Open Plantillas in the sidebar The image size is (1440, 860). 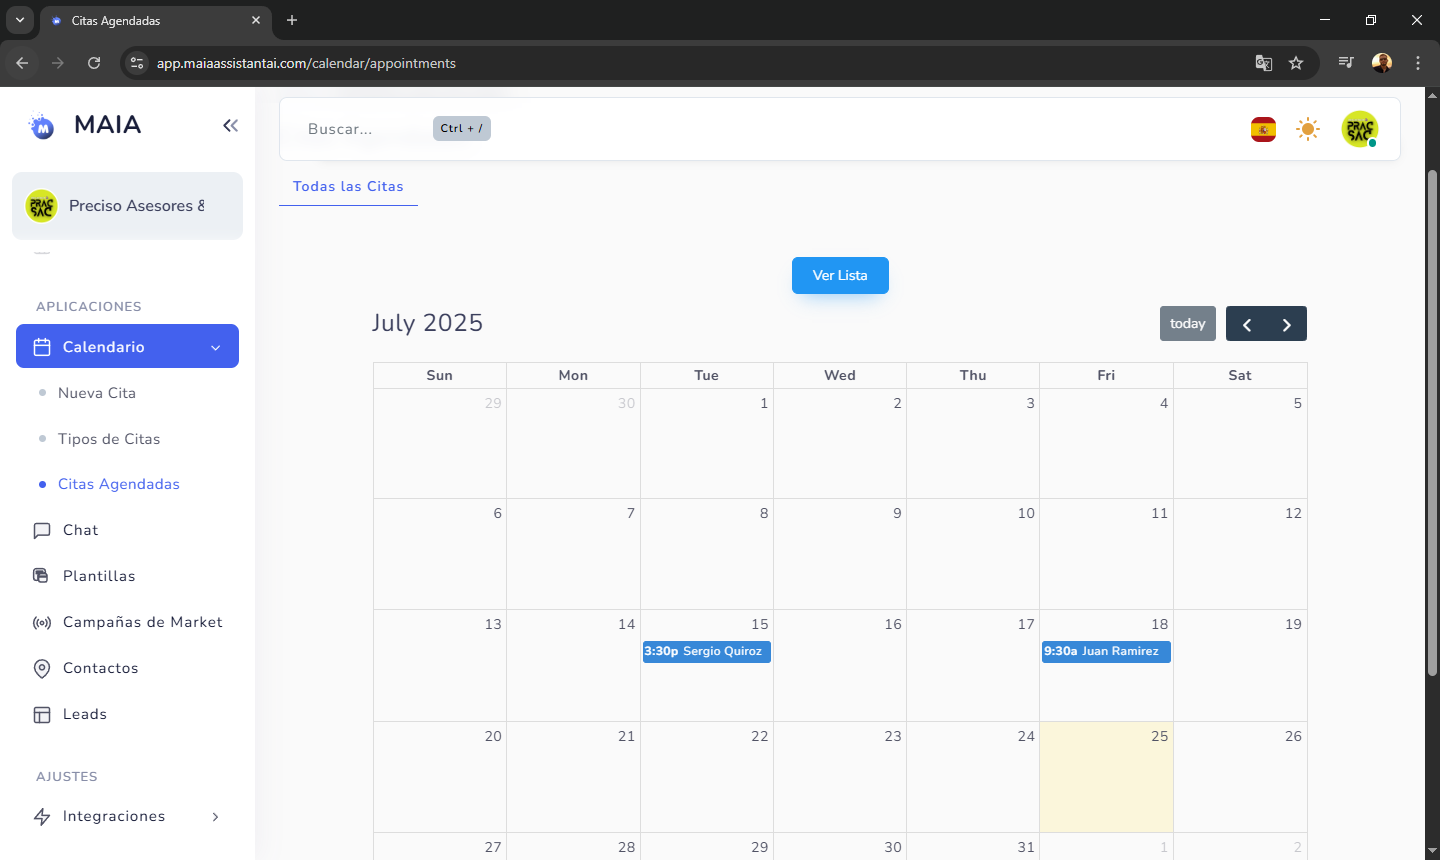98,576
